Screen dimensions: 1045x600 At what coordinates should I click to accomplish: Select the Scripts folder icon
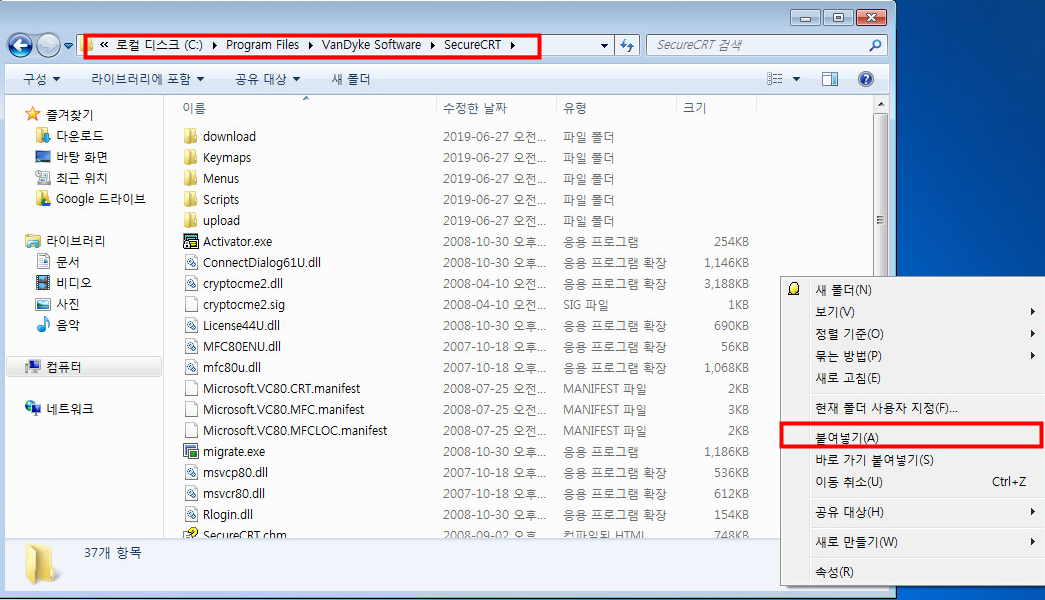click(x=191, y=199)
